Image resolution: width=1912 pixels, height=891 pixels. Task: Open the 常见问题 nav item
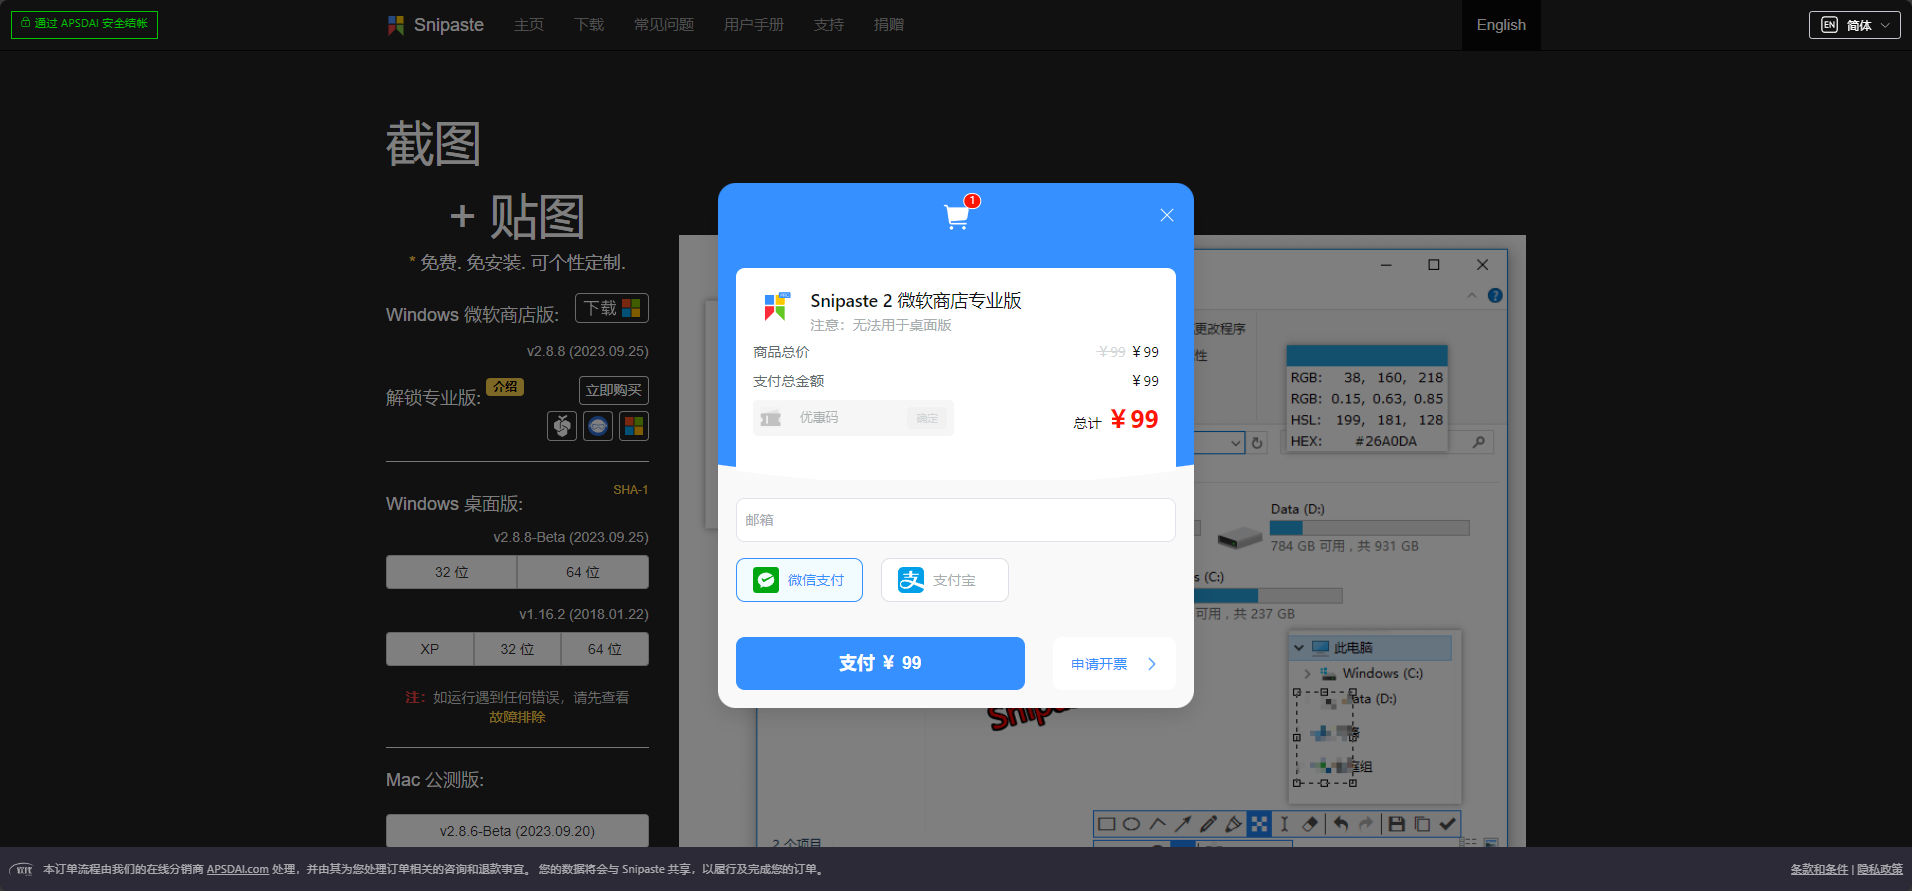pos(664,25)
